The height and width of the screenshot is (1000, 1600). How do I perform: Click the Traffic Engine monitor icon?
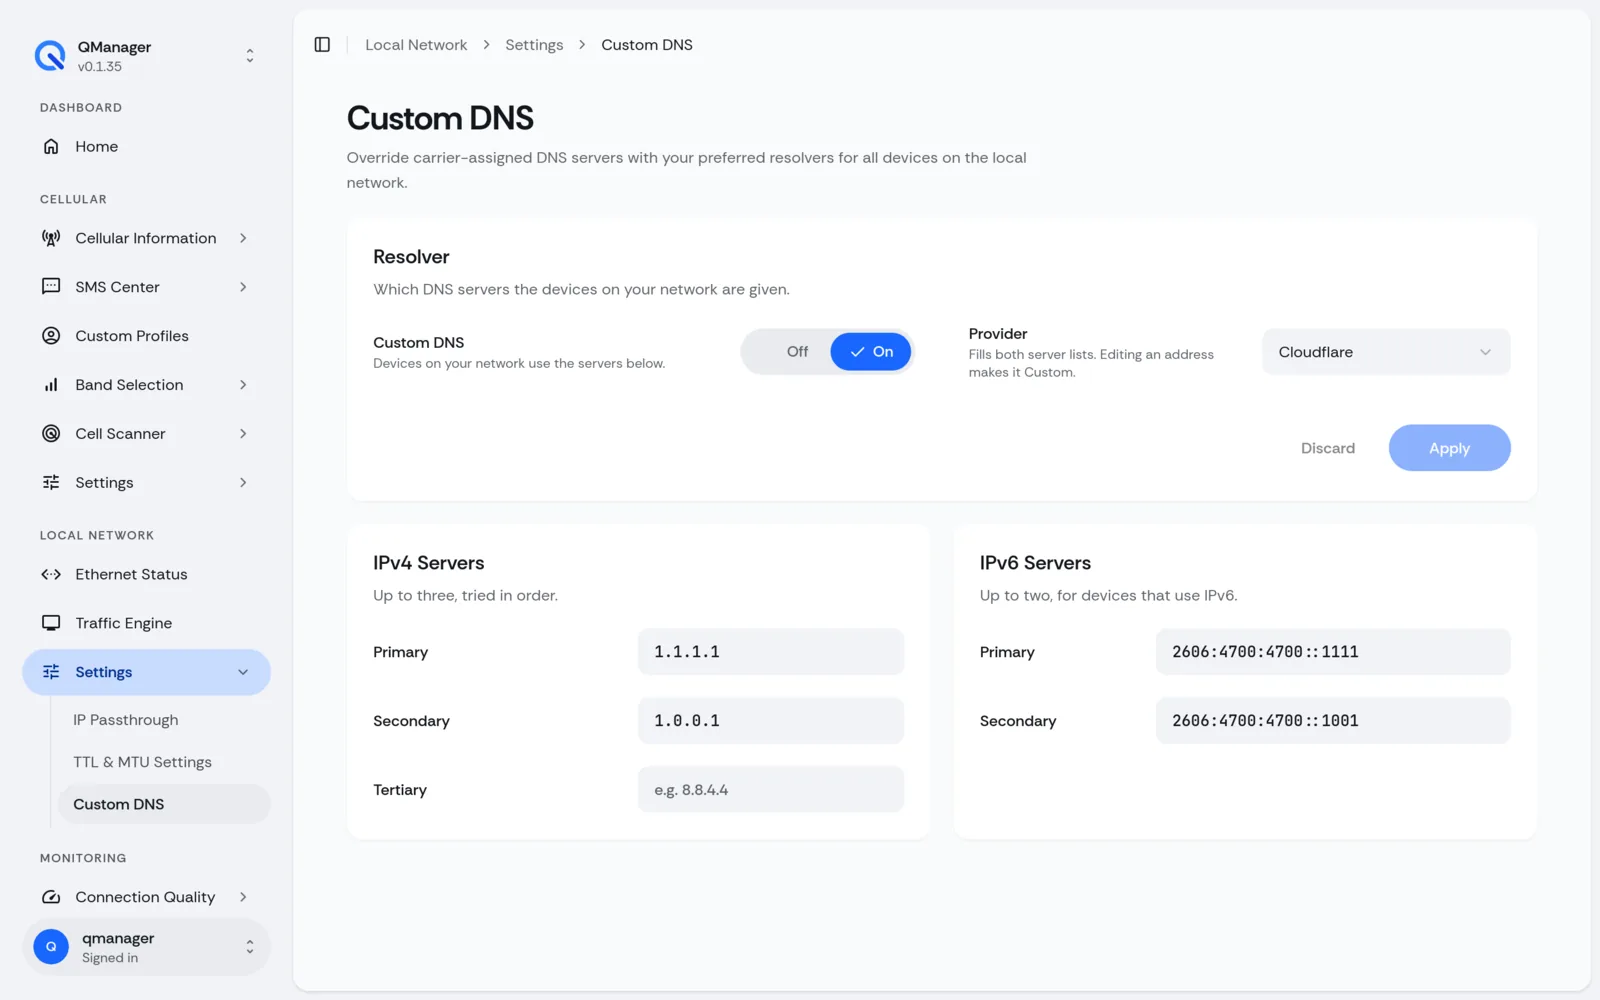point(51,623)
